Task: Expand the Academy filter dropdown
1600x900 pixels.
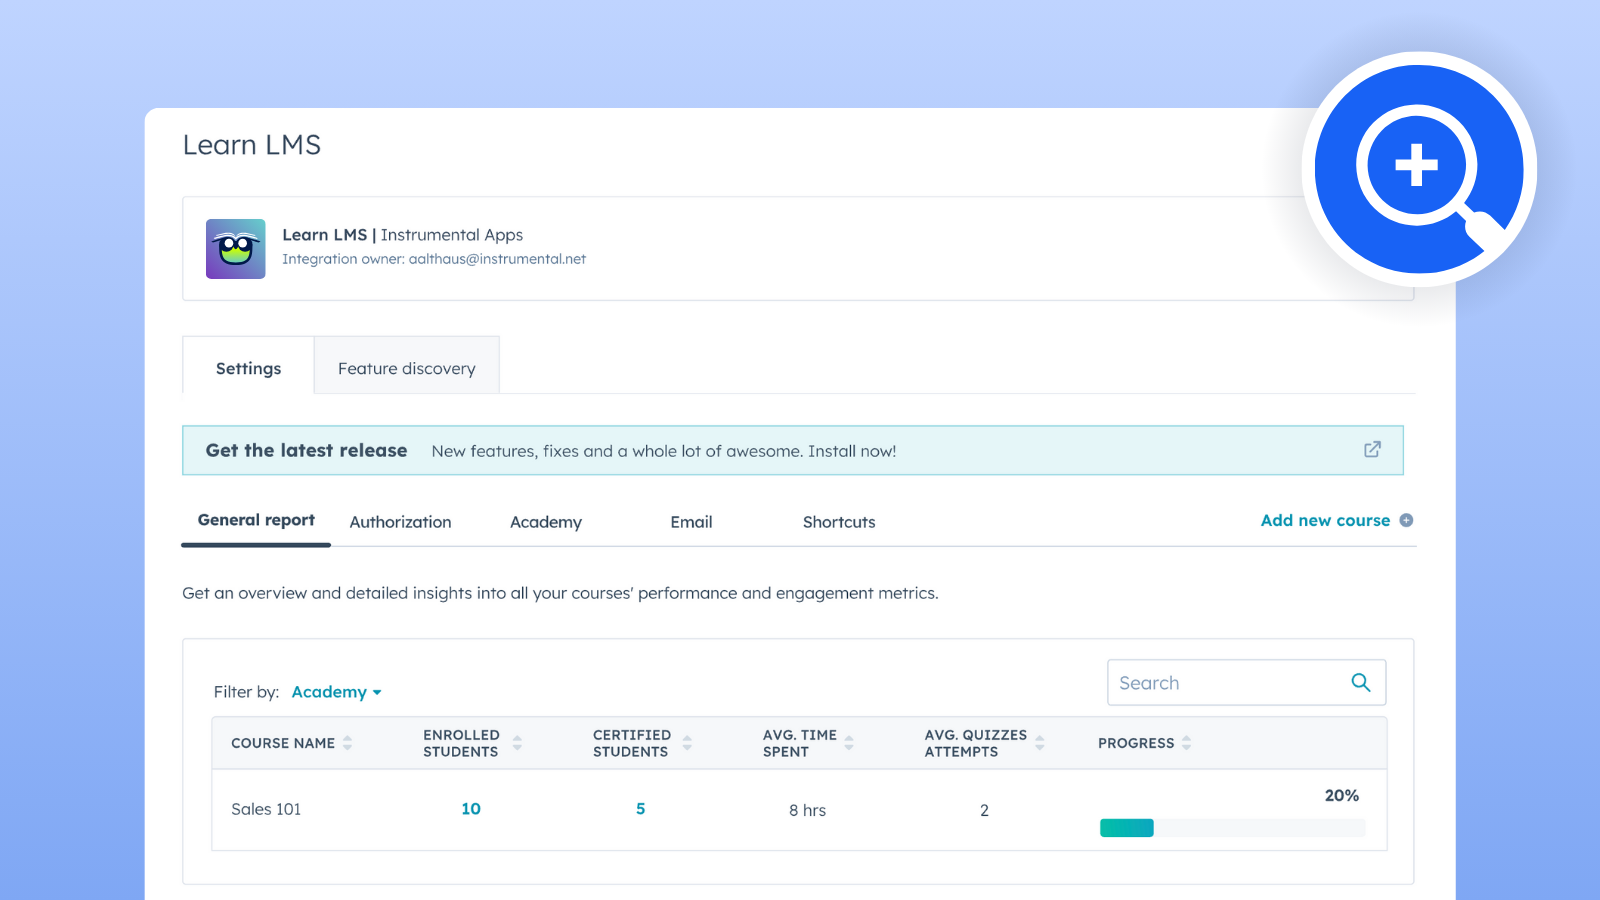Action: 336,692
